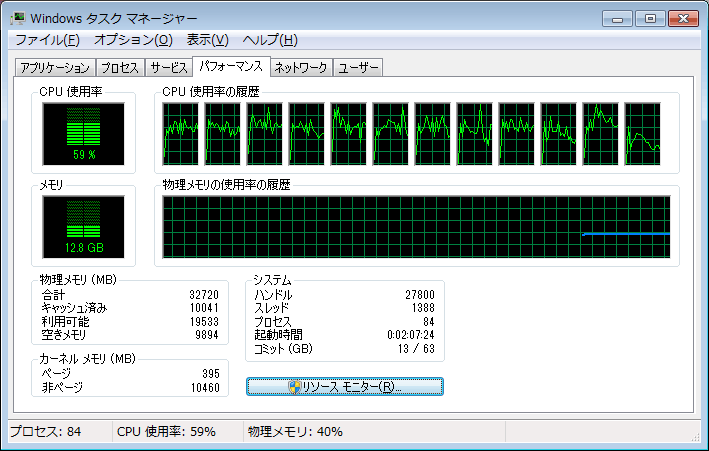Click the 物理メモリ (MB) group label
709x451 pixels.
pyautogui.click(x=78, y=280)
